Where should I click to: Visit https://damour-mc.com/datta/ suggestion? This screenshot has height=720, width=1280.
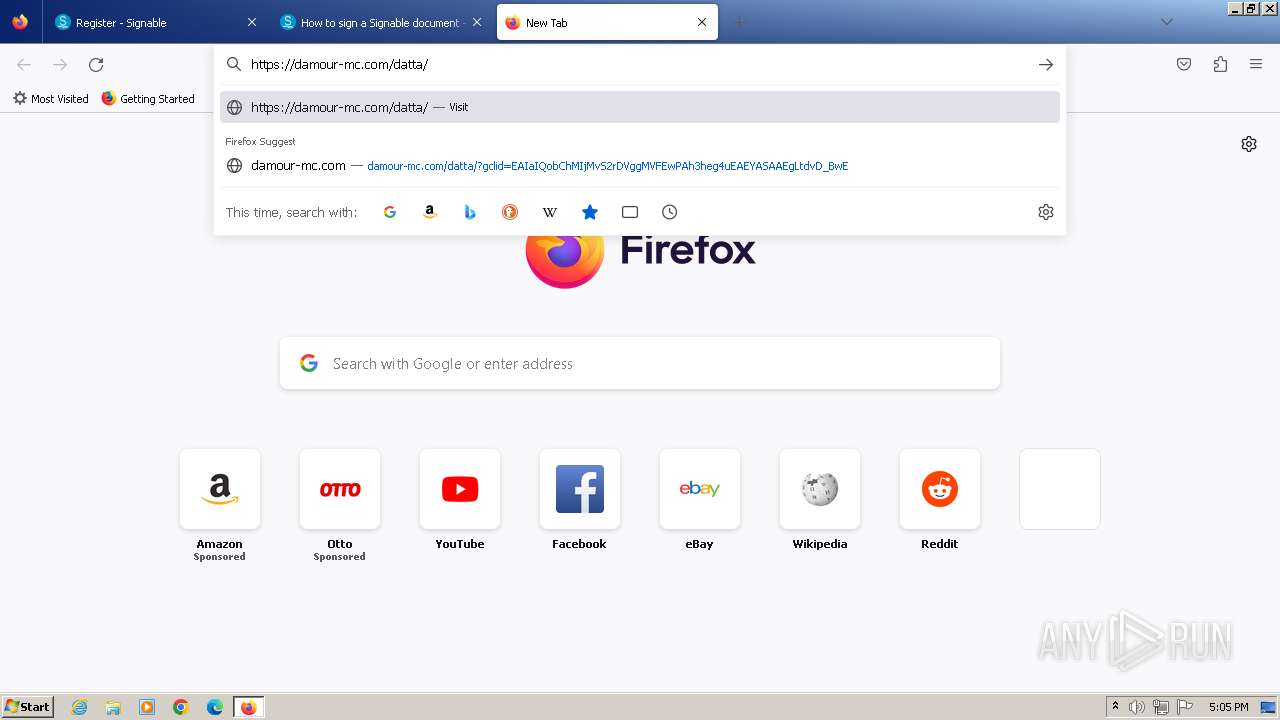[640, 107]
